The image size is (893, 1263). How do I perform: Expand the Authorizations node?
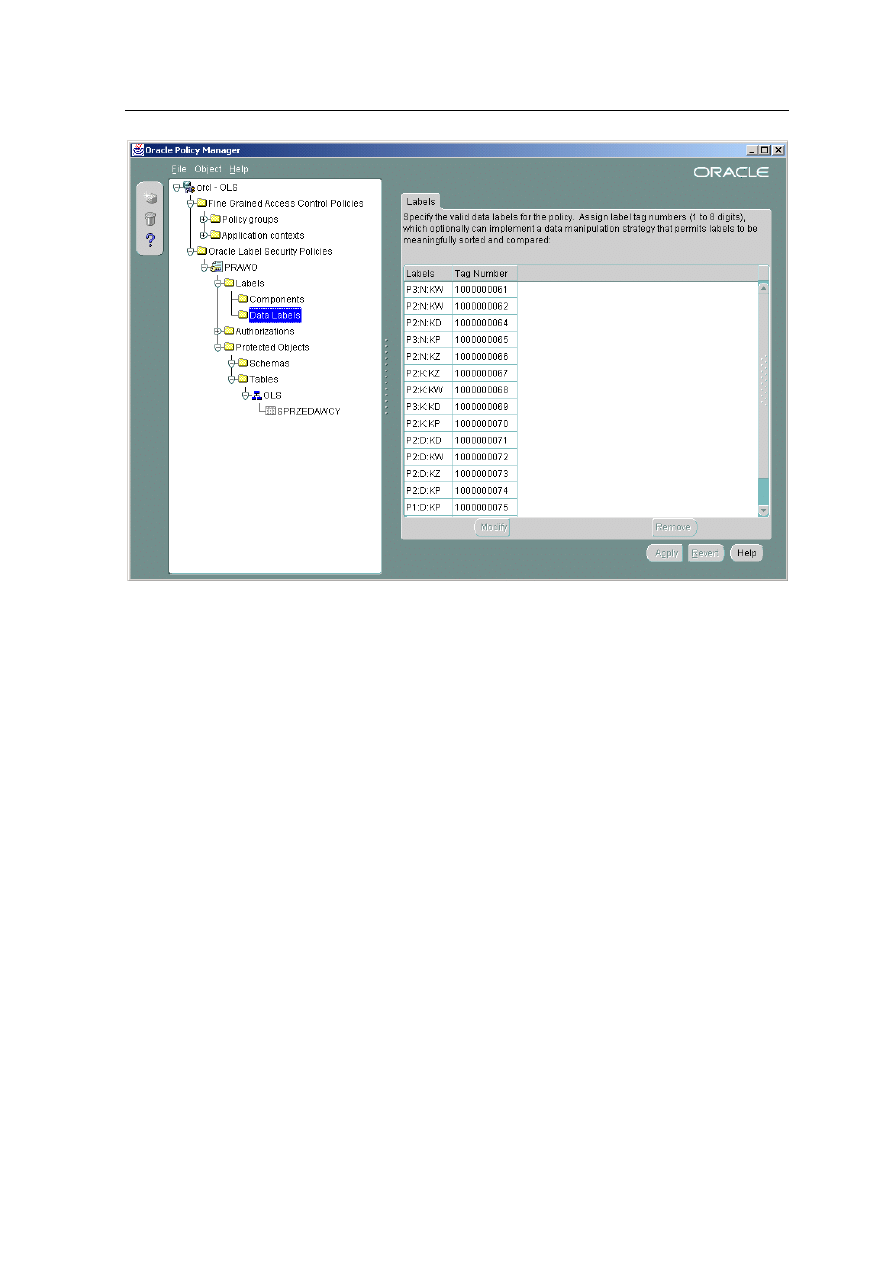217,331
